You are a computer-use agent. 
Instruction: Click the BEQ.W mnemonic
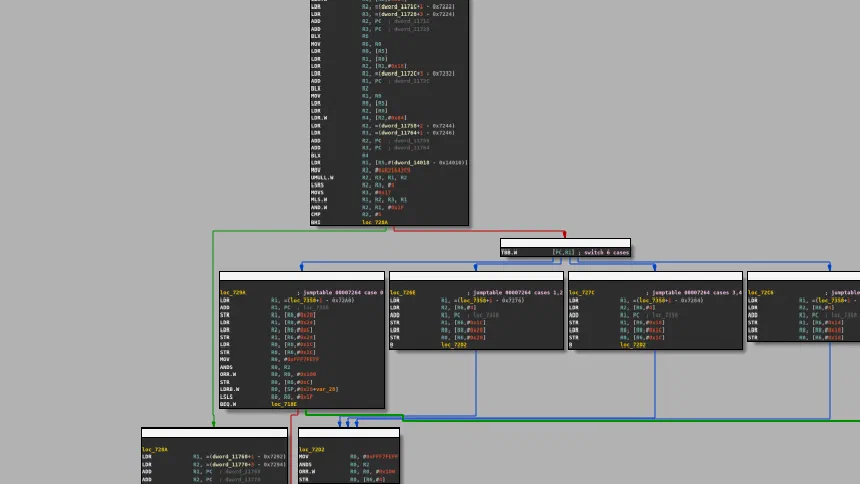(228, 404)
